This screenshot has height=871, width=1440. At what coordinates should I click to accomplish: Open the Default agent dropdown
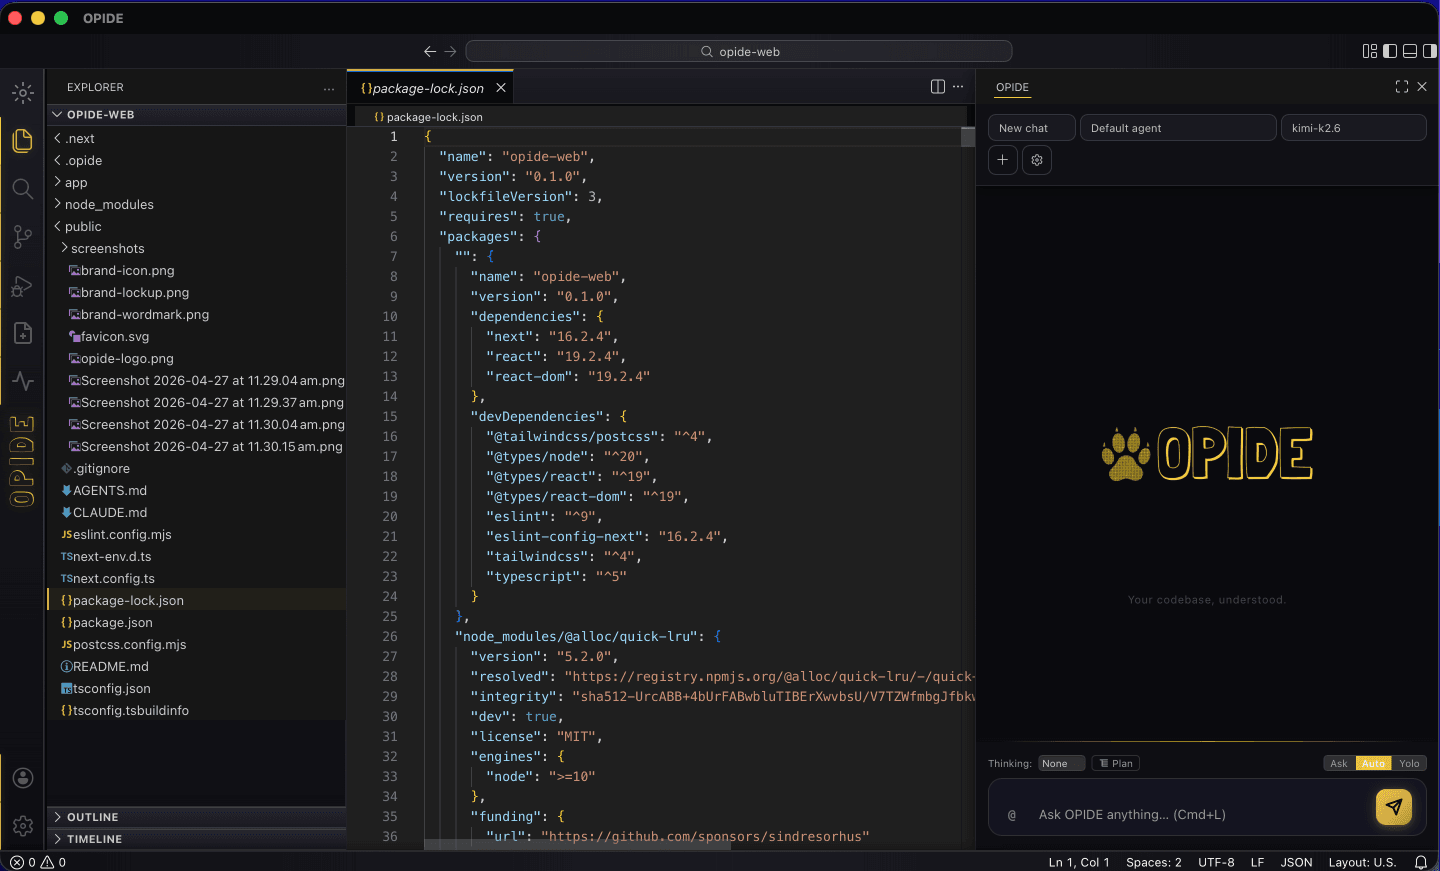tap(1178, 128)
